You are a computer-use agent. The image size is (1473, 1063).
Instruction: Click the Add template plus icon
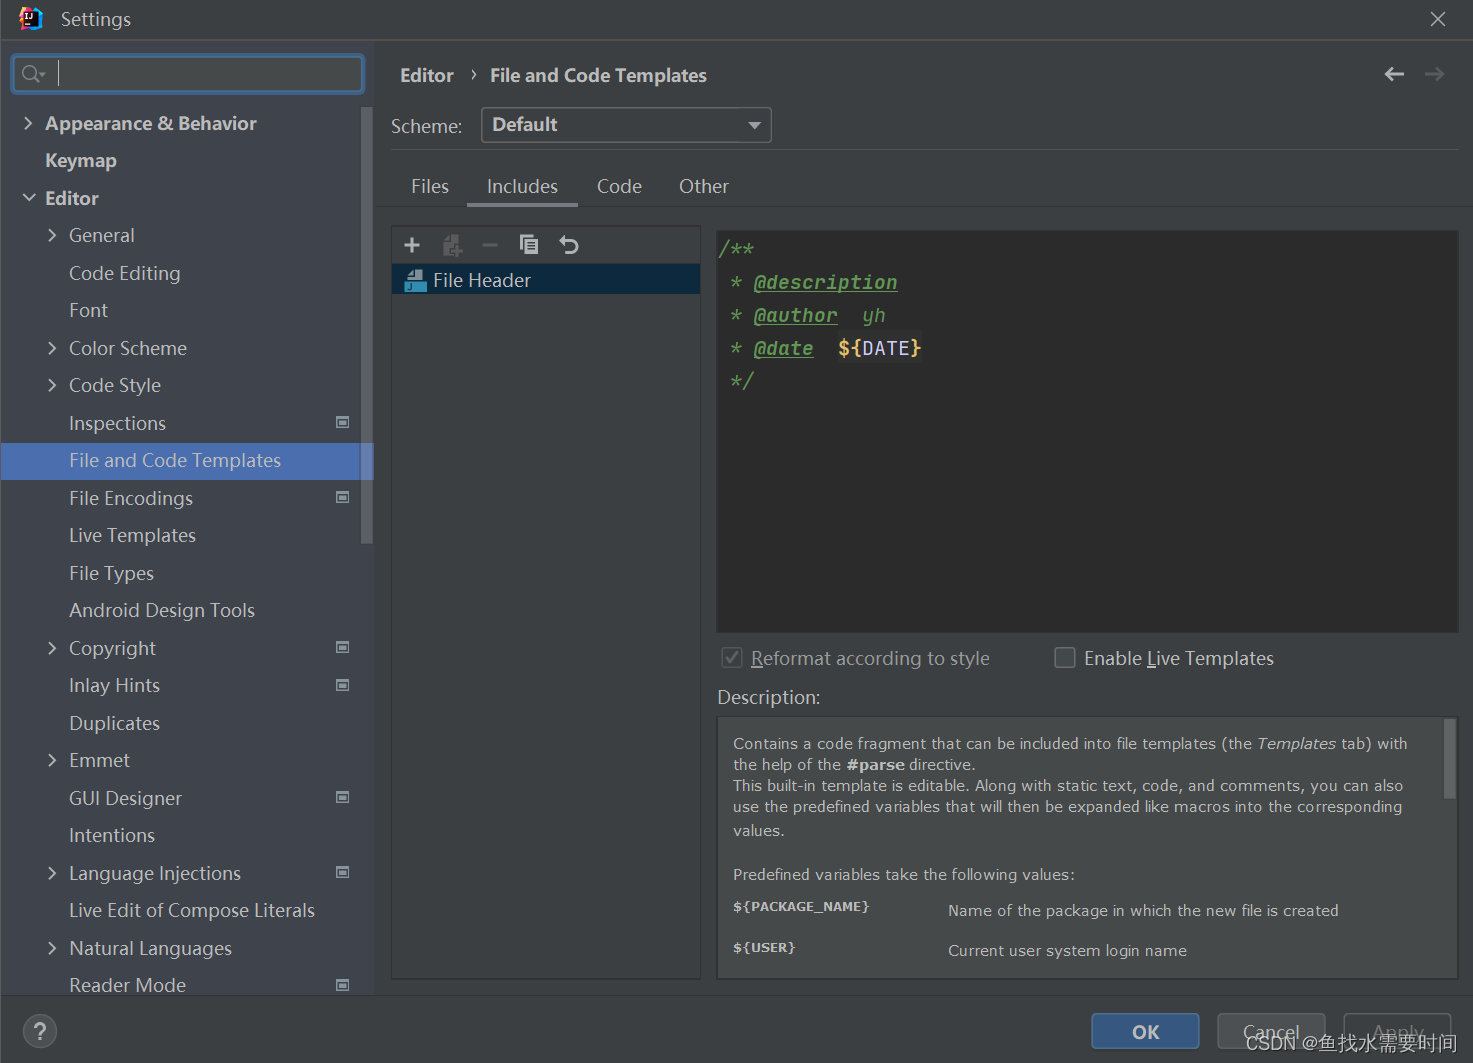[412, 245]
